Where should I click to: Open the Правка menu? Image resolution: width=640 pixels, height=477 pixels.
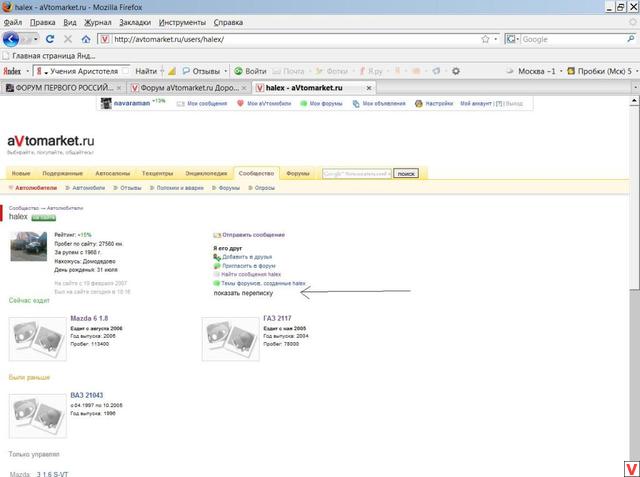click(x=42, y=22)
